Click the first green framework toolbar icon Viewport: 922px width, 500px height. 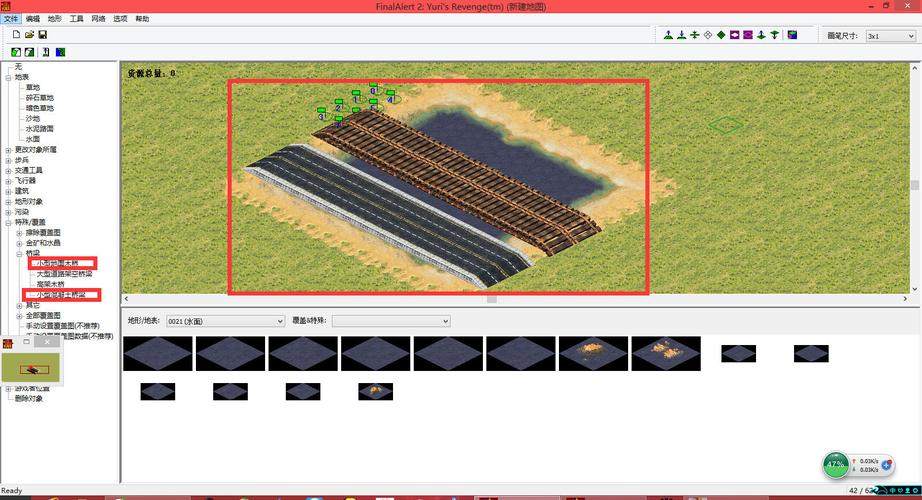tap(16, 52)
